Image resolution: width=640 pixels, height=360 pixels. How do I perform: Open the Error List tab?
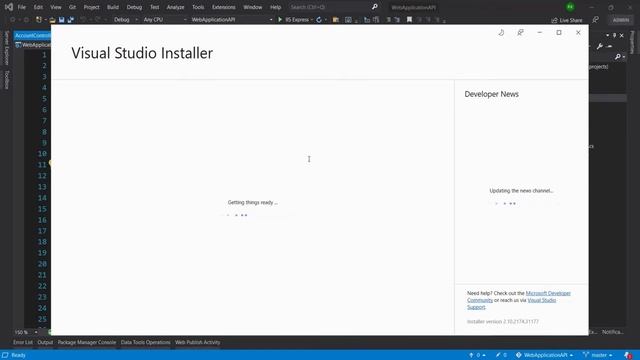(x=22, y=342)
